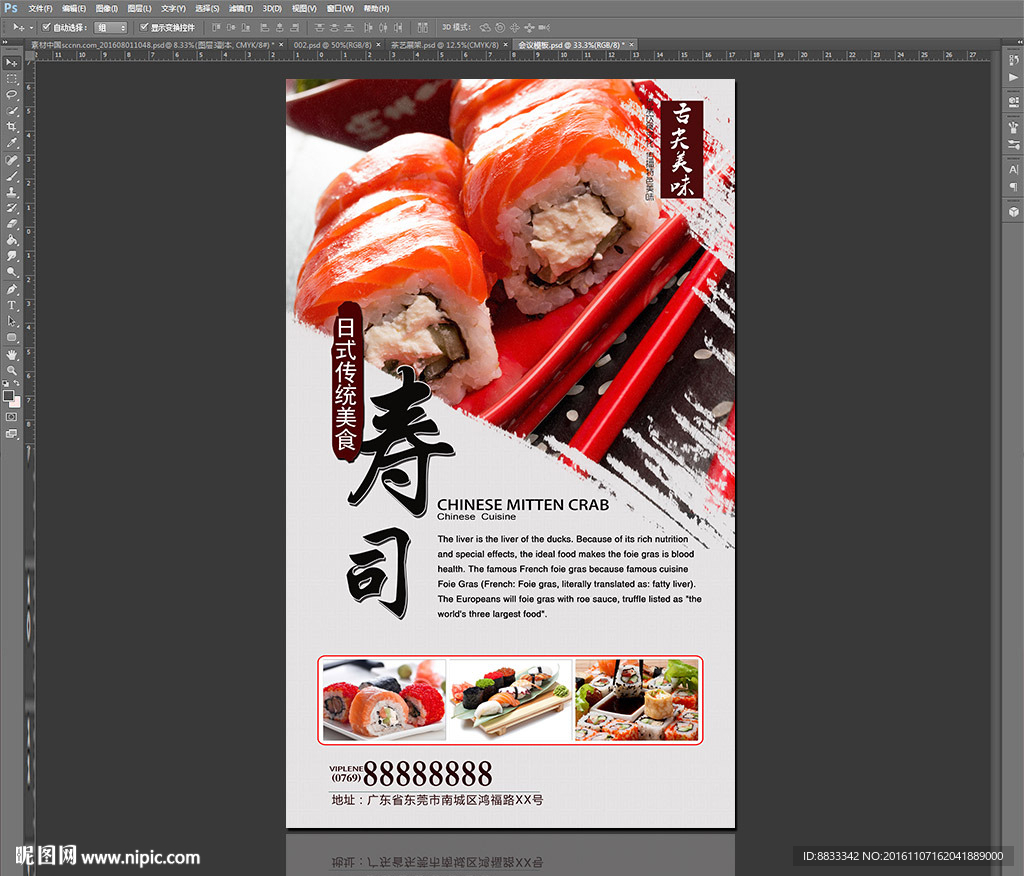1024x876 pixels.
Task: Click the background color swatch
Action: coord(15,402)
